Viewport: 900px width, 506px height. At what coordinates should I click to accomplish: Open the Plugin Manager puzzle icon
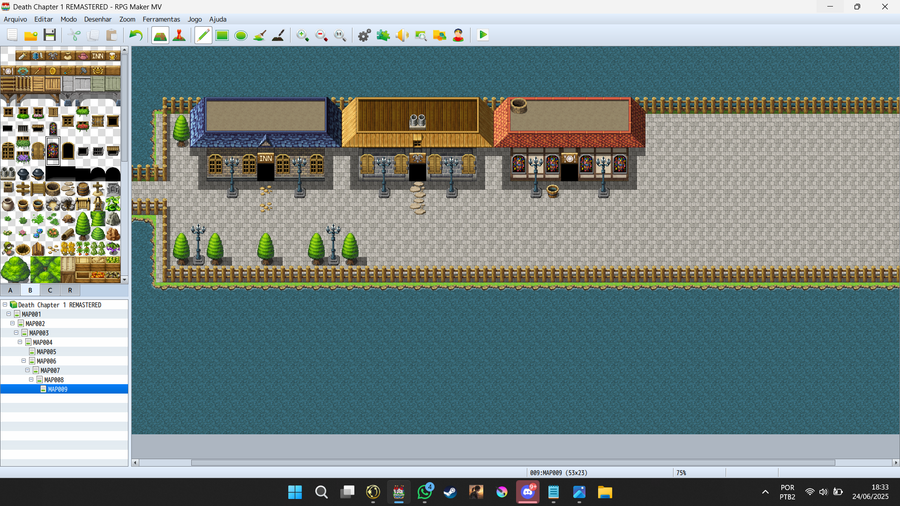click(383, 35)
